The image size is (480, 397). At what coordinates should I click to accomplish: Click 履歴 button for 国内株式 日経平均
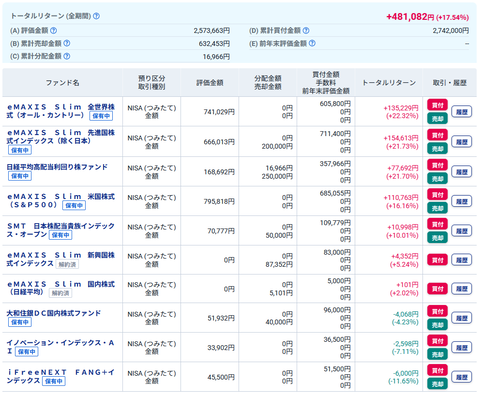click(462, 289)
